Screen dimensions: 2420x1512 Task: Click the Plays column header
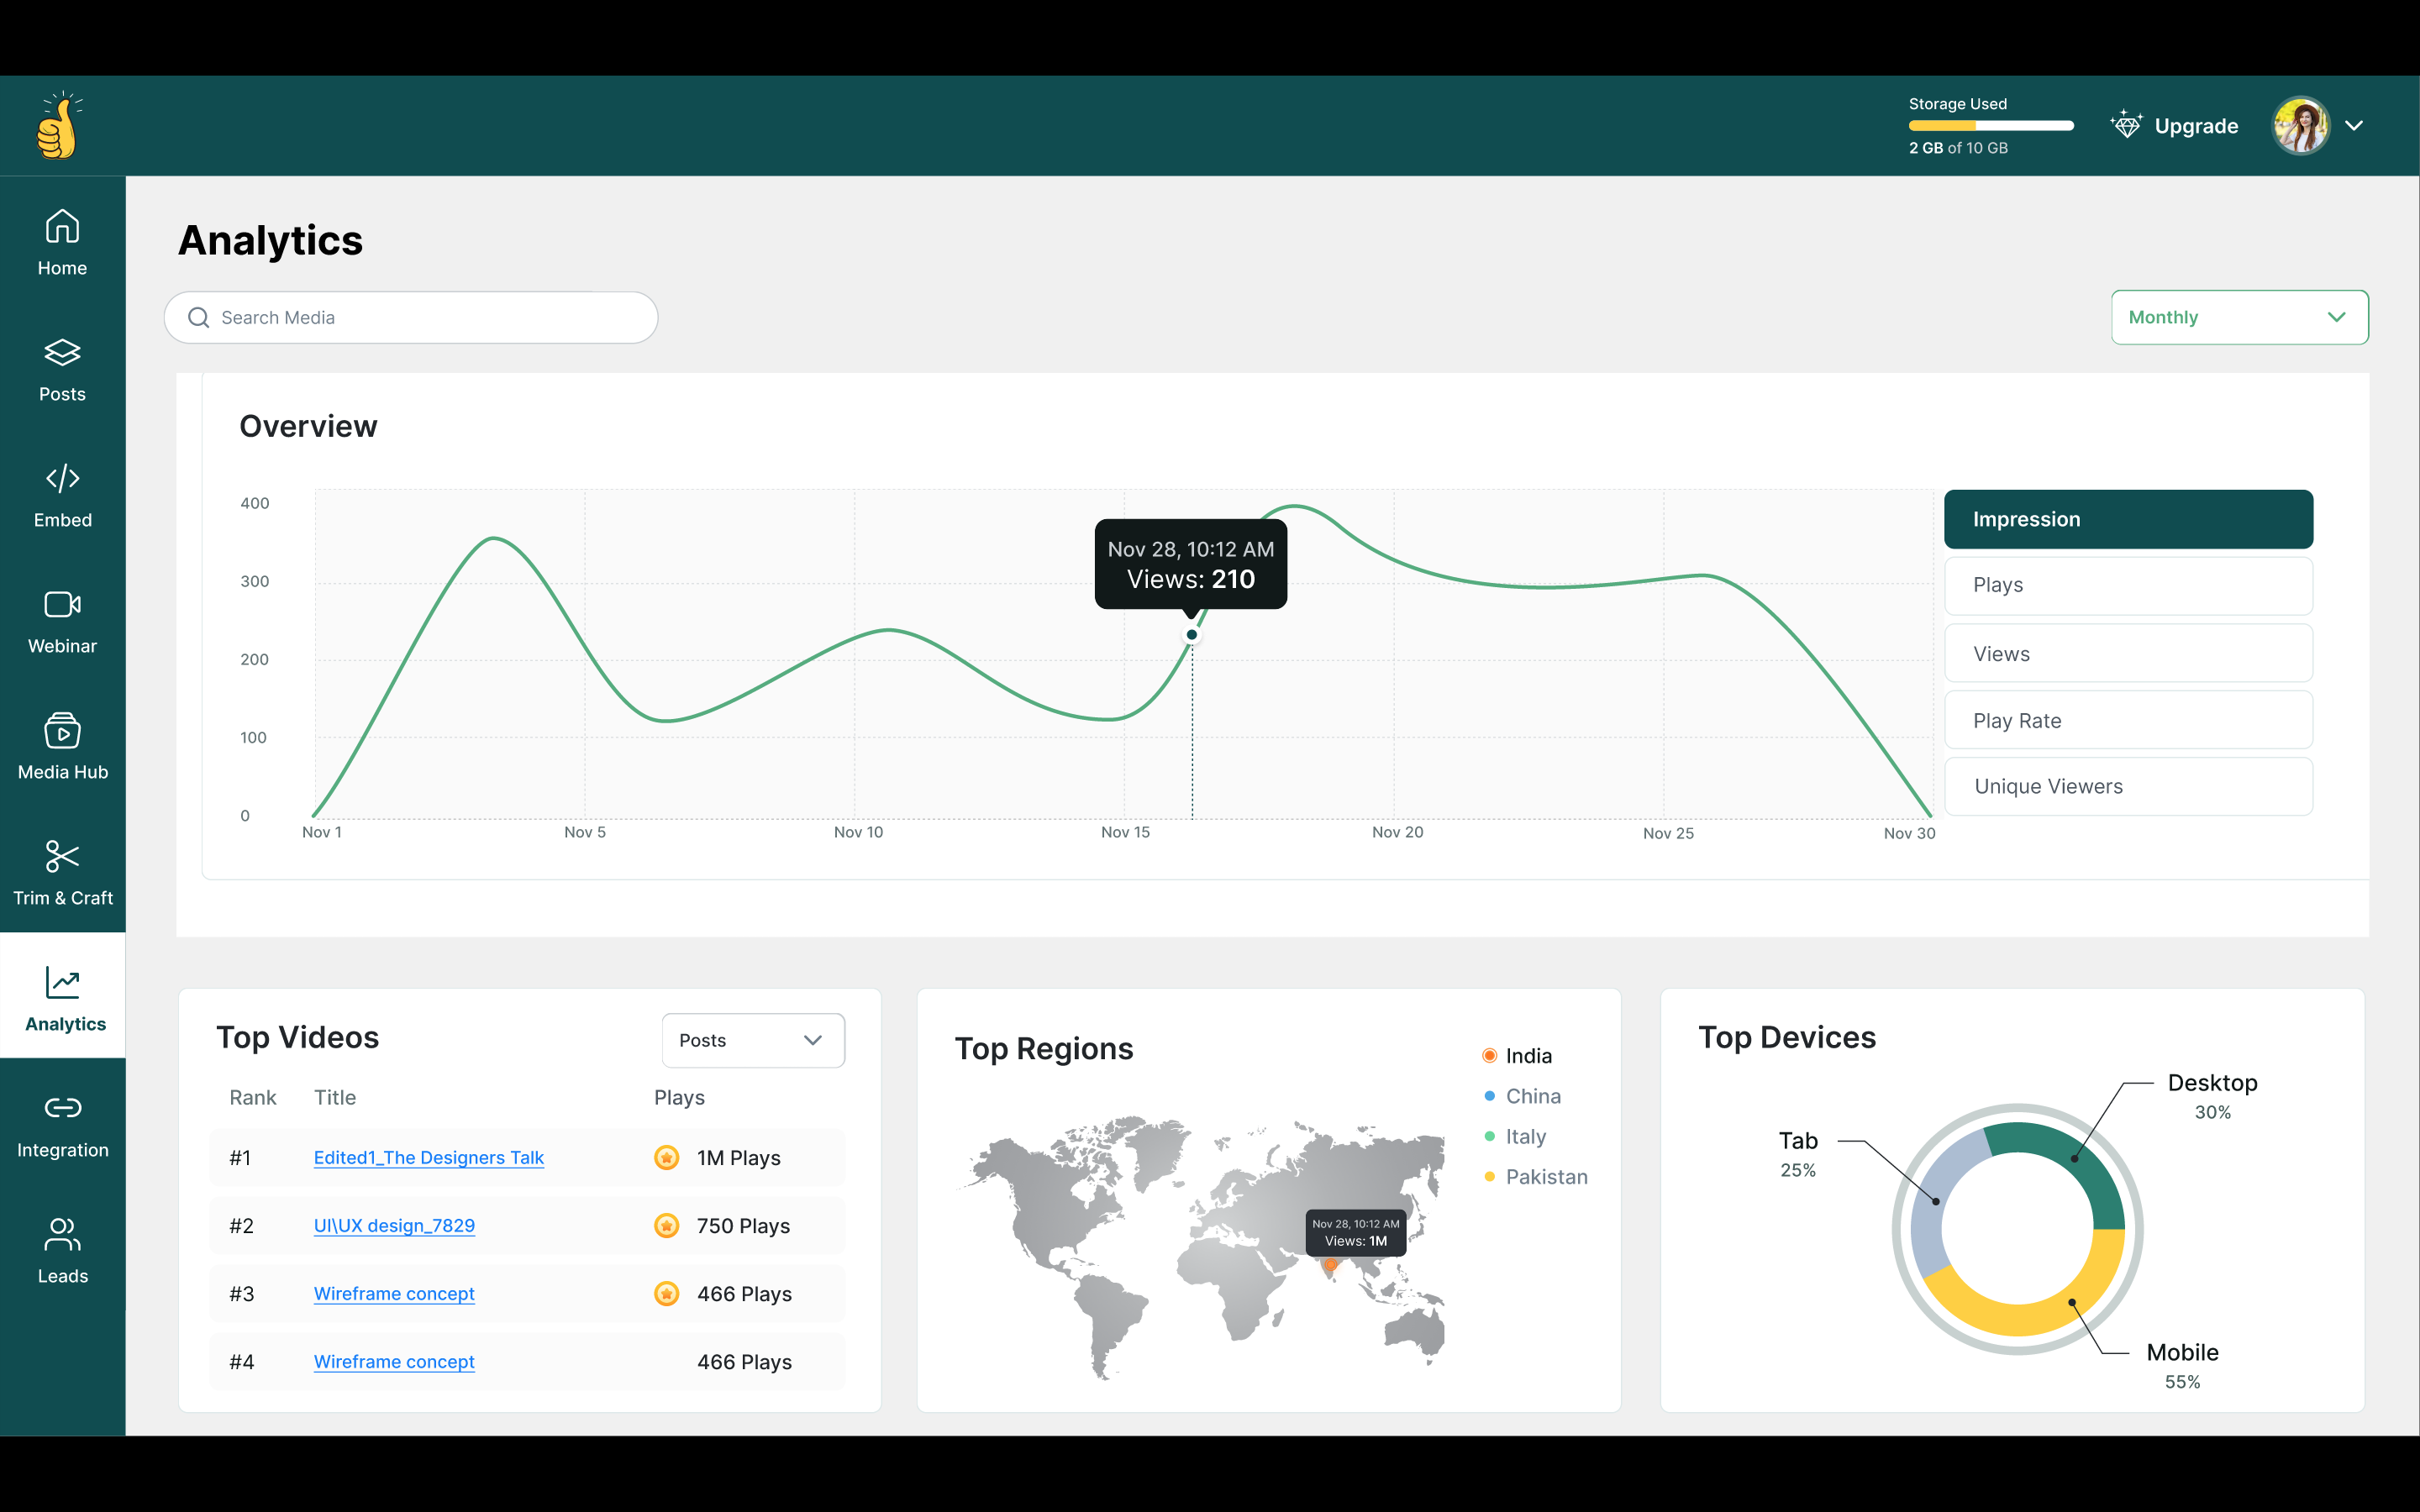tap(679, 1097)
